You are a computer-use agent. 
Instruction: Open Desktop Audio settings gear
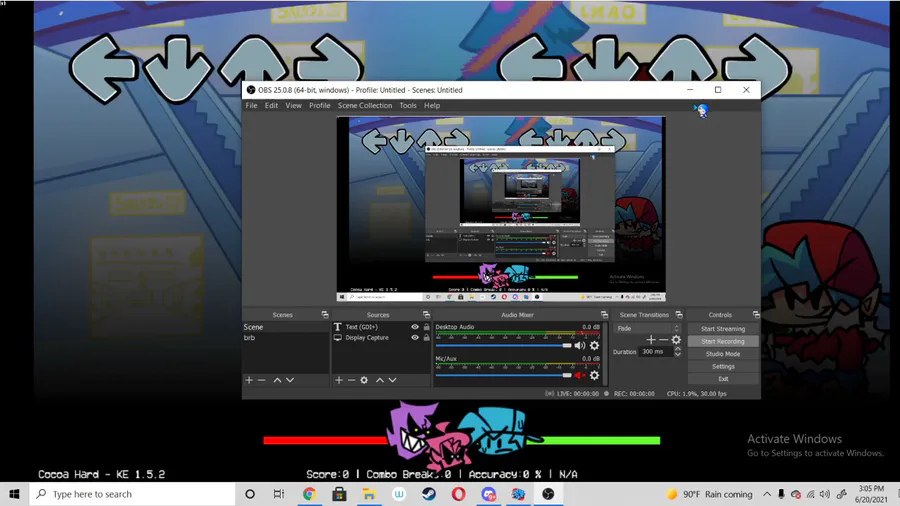[594, 345]
